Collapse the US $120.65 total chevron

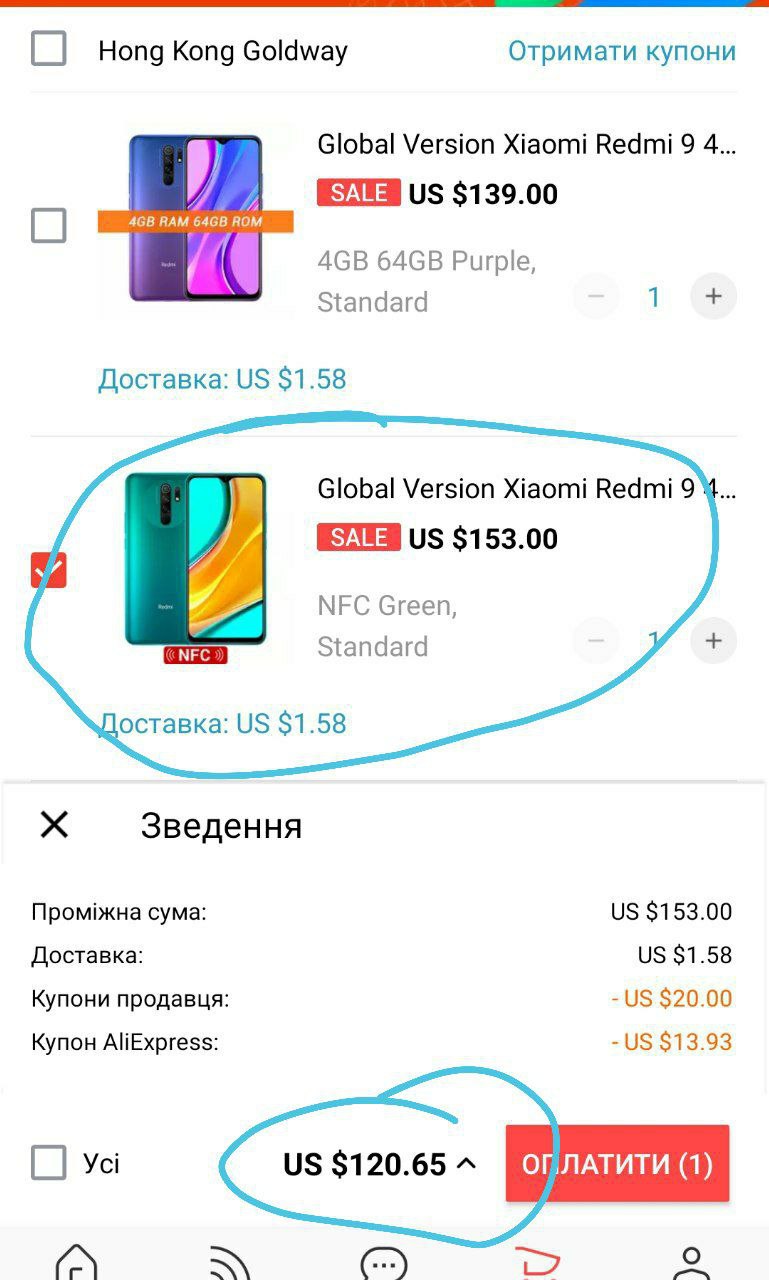click(x=466, y=1163)
